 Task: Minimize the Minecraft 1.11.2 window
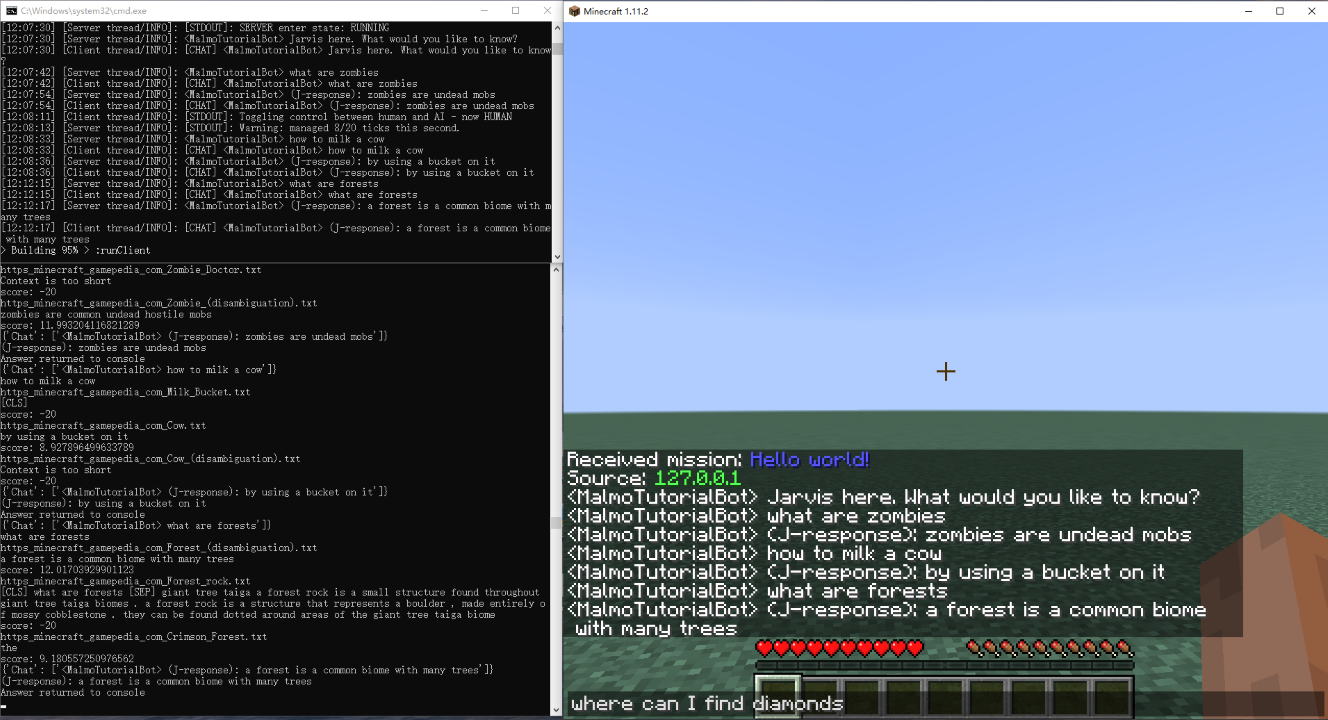tap(1249, 10)
